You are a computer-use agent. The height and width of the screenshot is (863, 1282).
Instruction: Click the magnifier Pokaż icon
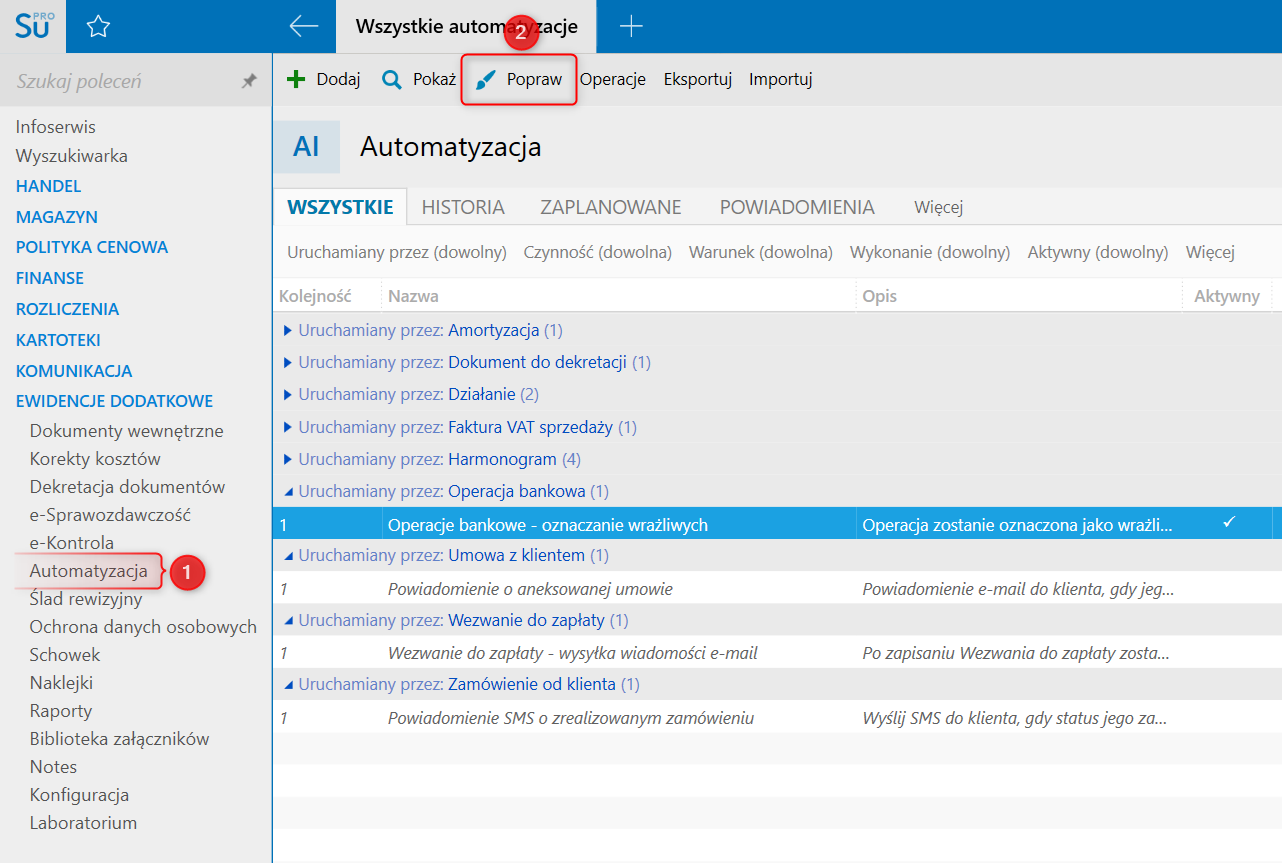392,80
